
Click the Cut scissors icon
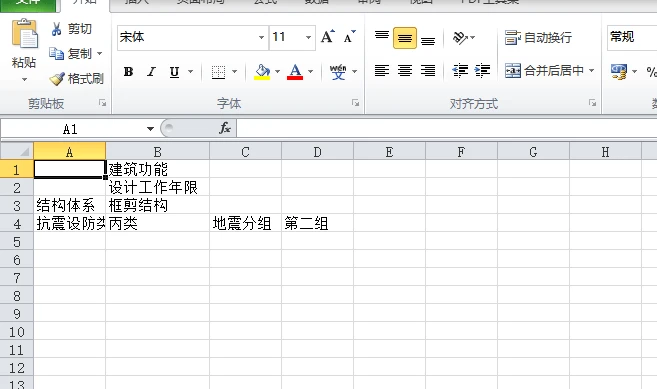(x=56, y=29)
